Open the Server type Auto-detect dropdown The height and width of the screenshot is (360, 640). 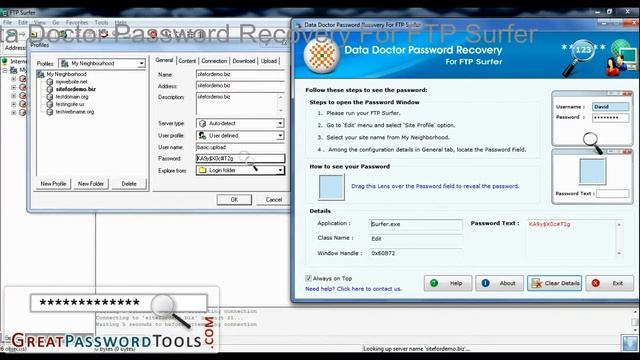[x=240, y=123]
